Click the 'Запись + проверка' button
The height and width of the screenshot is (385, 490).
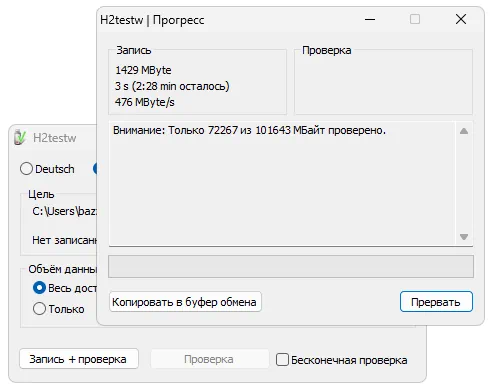click(x=79, y=359)
